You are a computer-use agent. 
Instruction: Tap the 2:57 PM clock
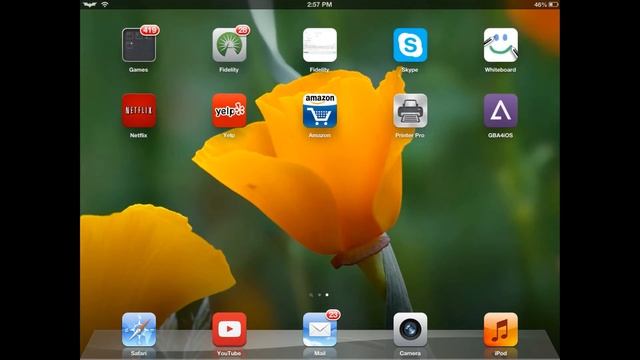pyautogui.click(x=320, y=4)
